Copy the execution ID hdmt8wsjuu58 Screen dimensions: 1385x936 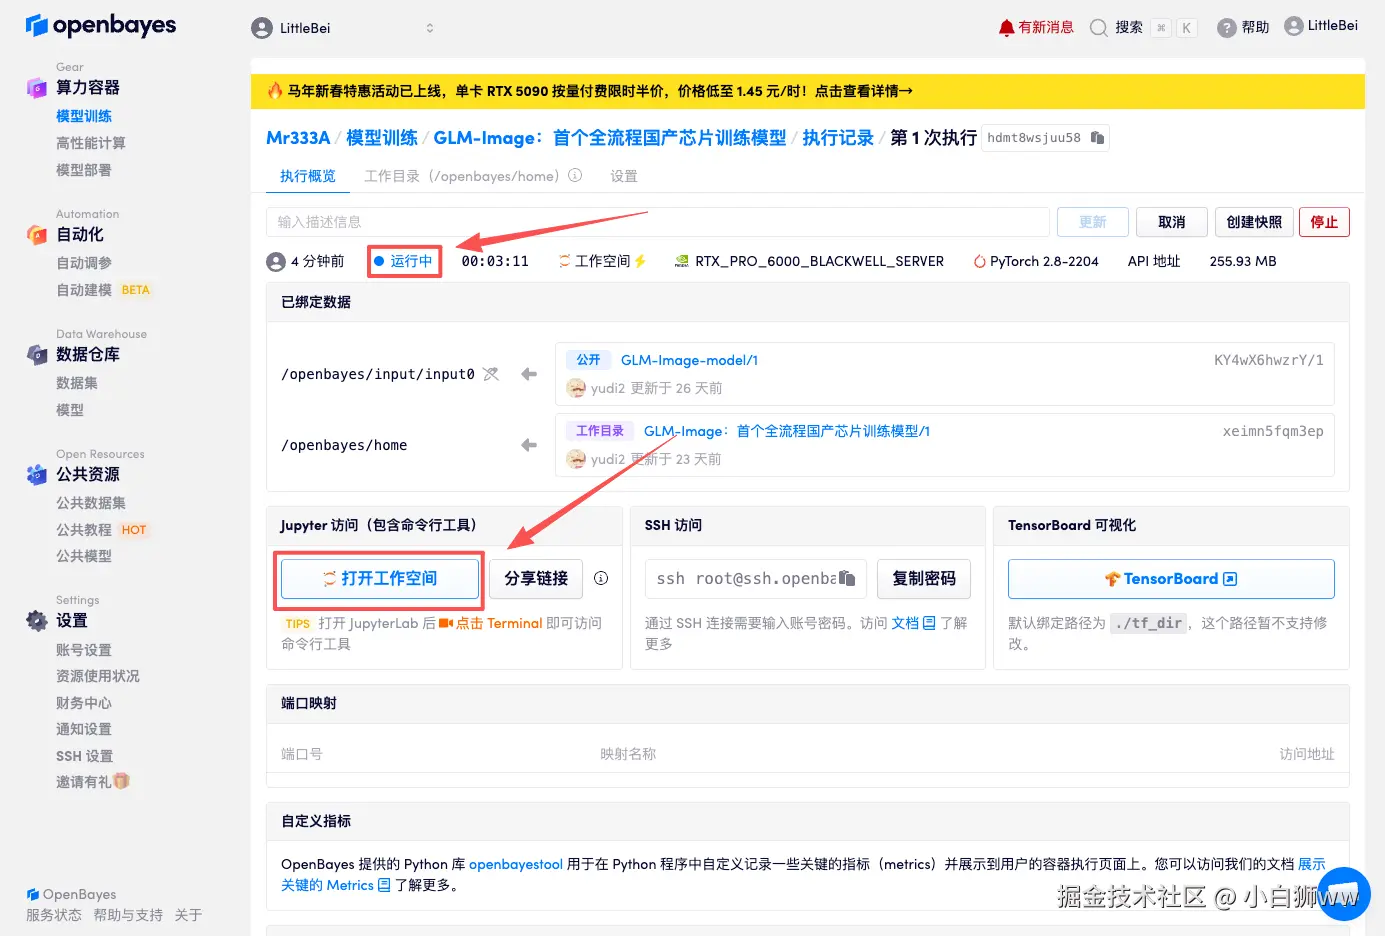1097,138
